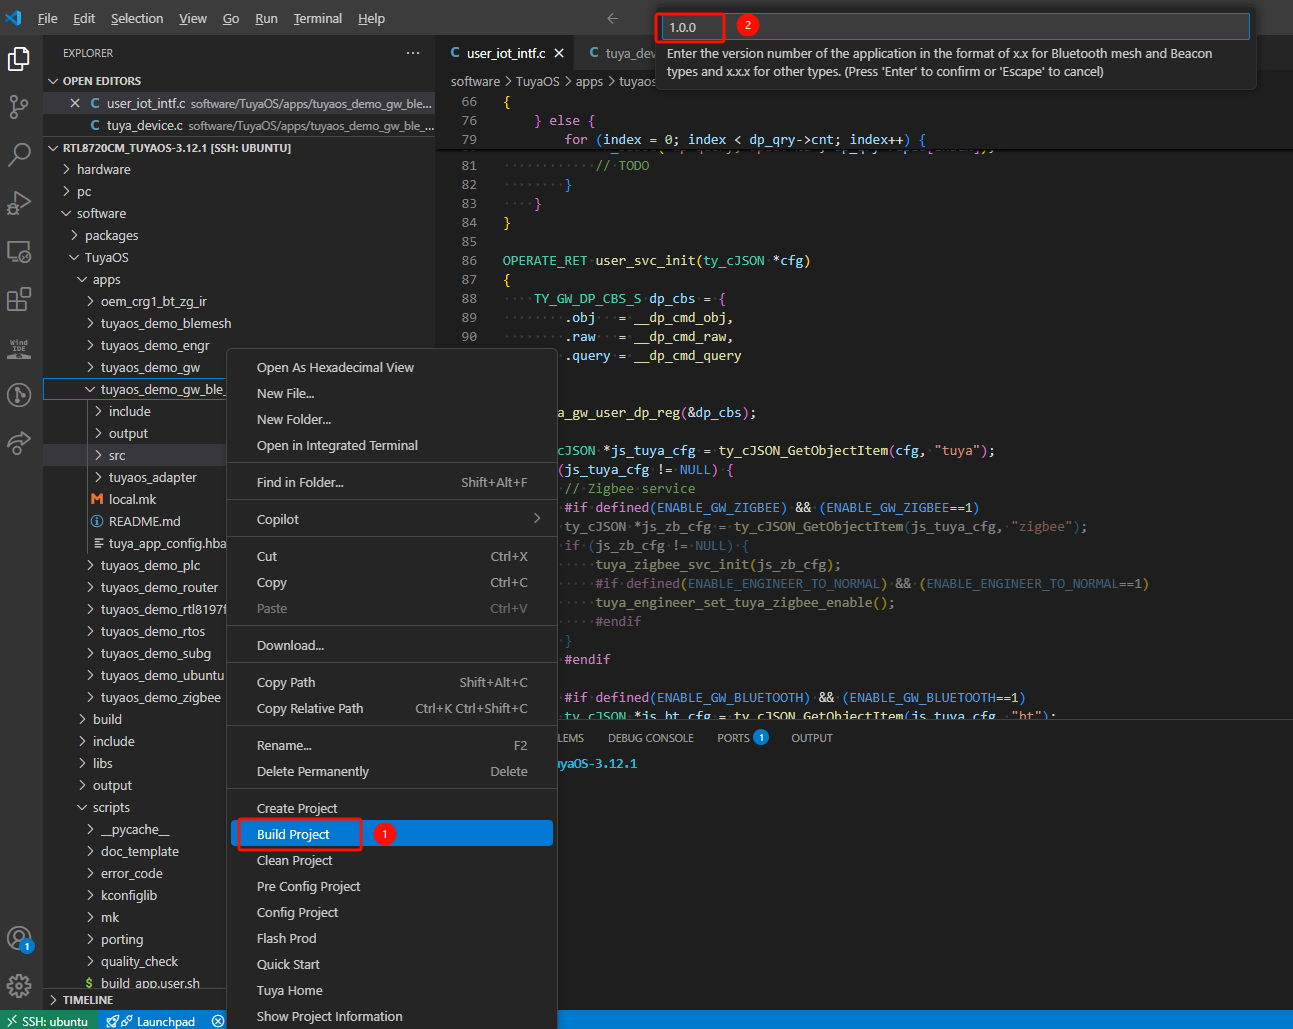Viewport: 1293px width, 1029px height.
Task: Open Remote Explorer view
Action: (19, 251)
